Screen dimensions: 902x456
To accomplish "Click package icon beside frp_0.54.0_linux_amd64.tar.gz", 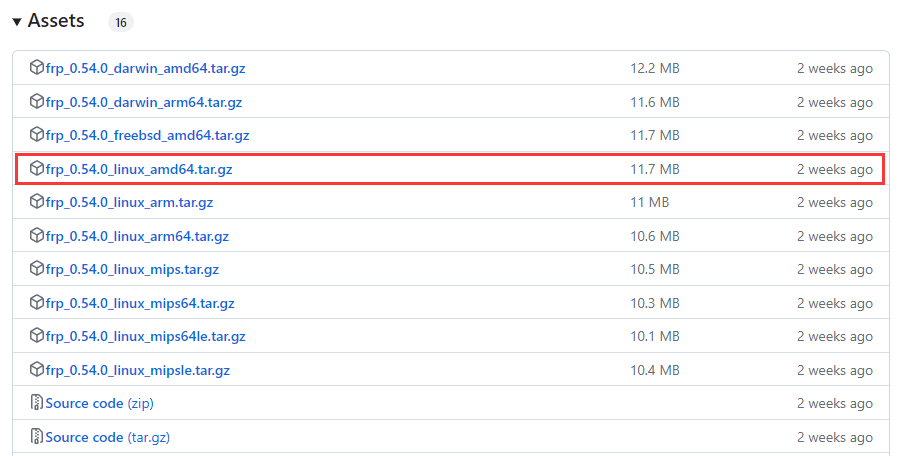I will (37, 169).
